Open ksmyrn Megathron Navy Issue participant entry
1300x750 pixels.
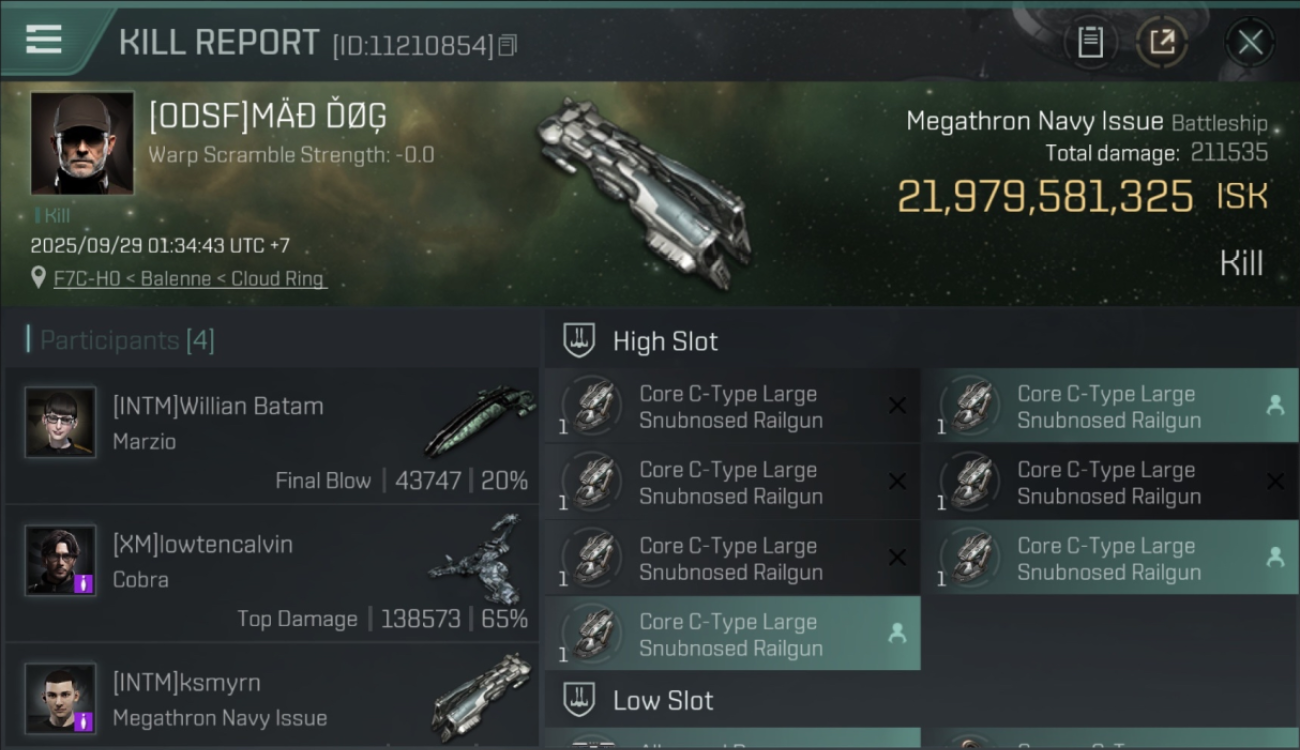coord(272,697)
